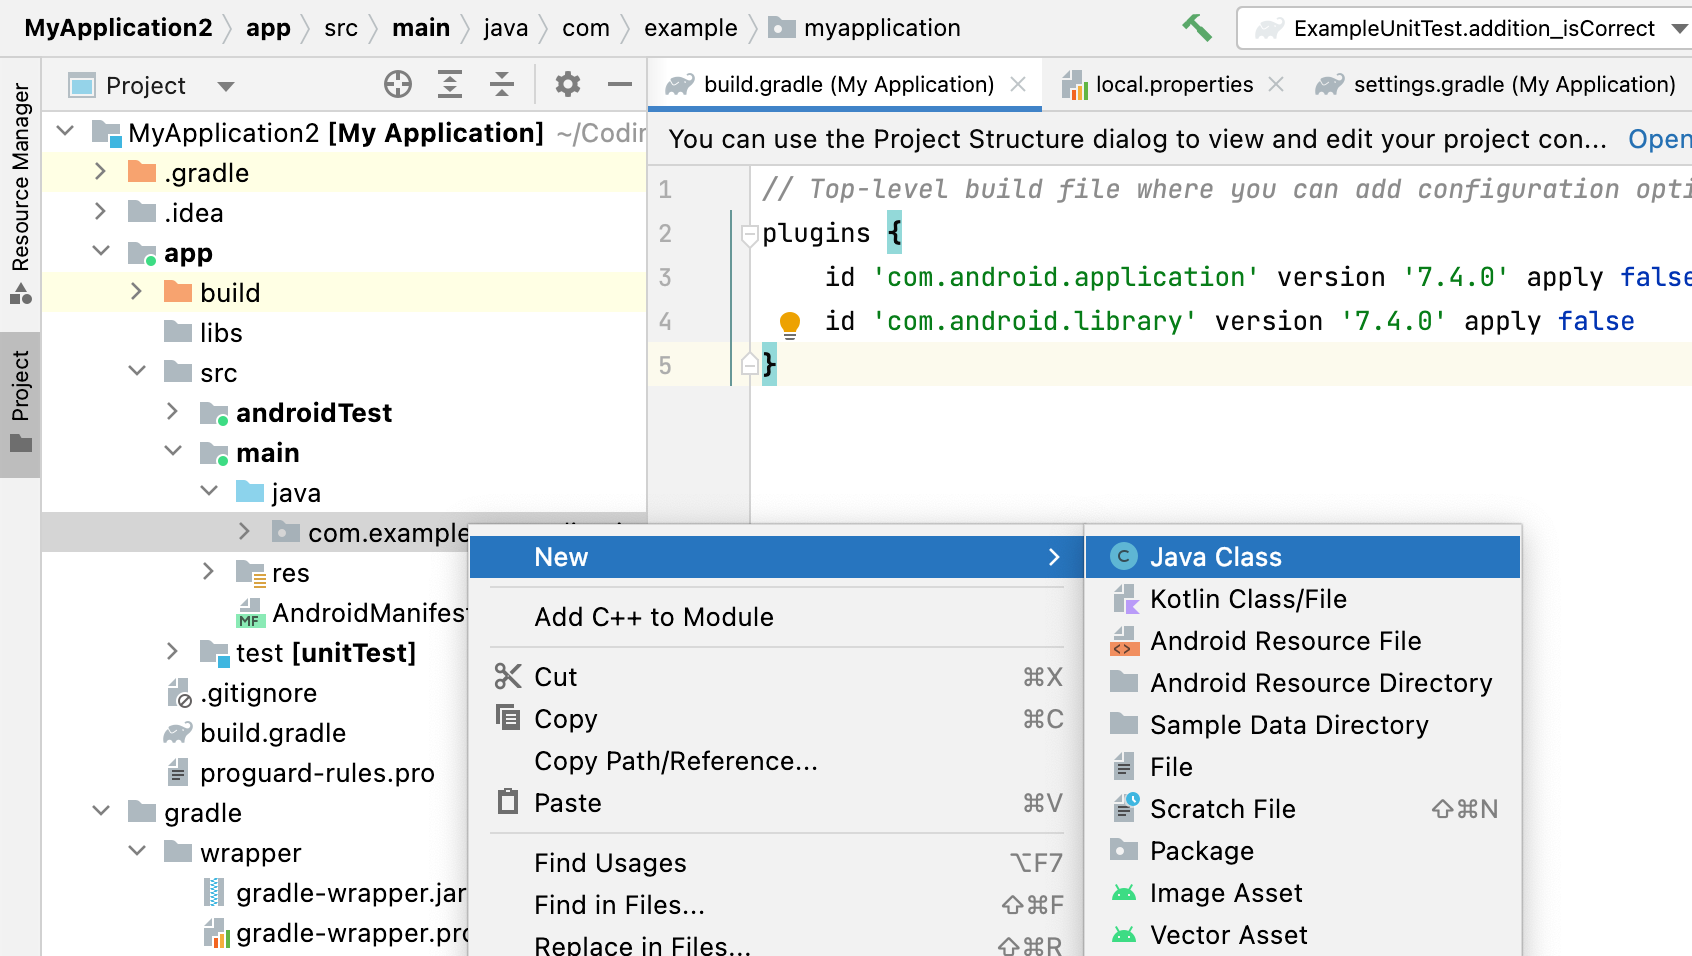1692x956 pixels.
Task: Click the 'app' breadcrumb in navigation bar
Action: tap(268, 28)
